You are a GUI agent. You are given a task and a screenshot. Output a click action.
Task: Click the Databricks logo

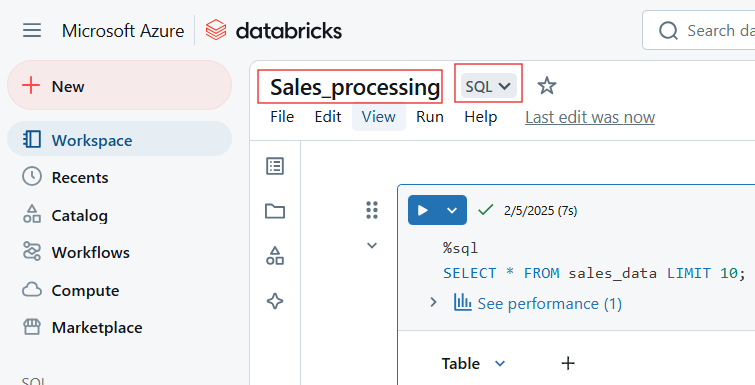pyautogui.click(x=273, y=30)
